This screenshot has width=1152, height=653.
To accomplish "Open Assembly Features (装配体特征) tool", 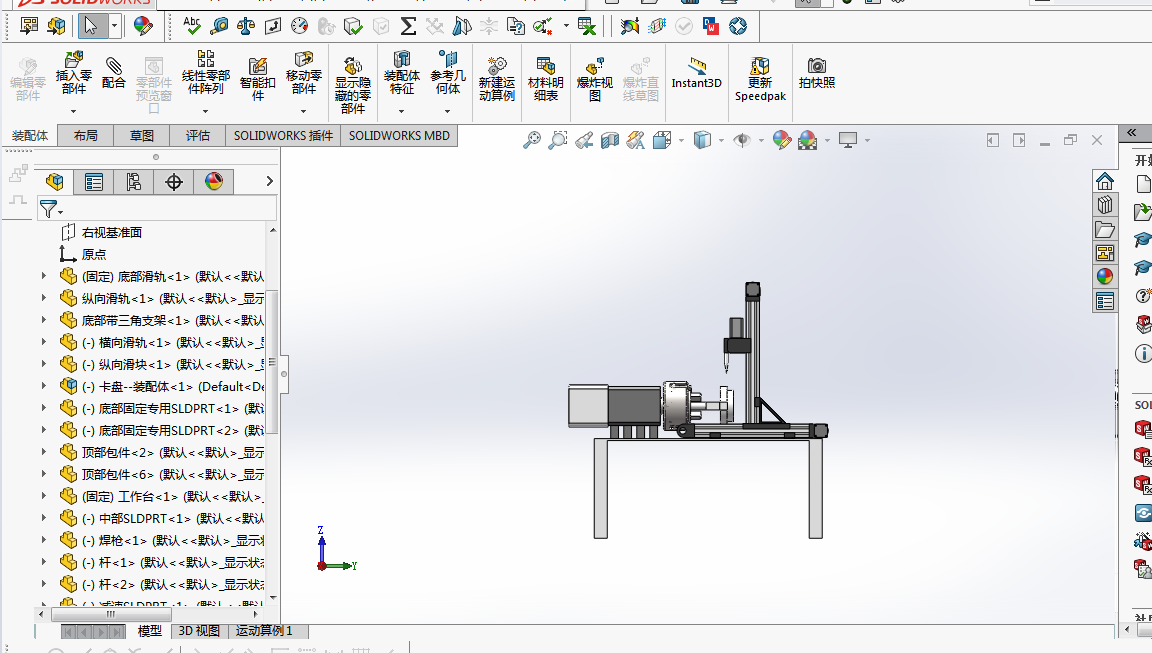I will pos(402,73).
